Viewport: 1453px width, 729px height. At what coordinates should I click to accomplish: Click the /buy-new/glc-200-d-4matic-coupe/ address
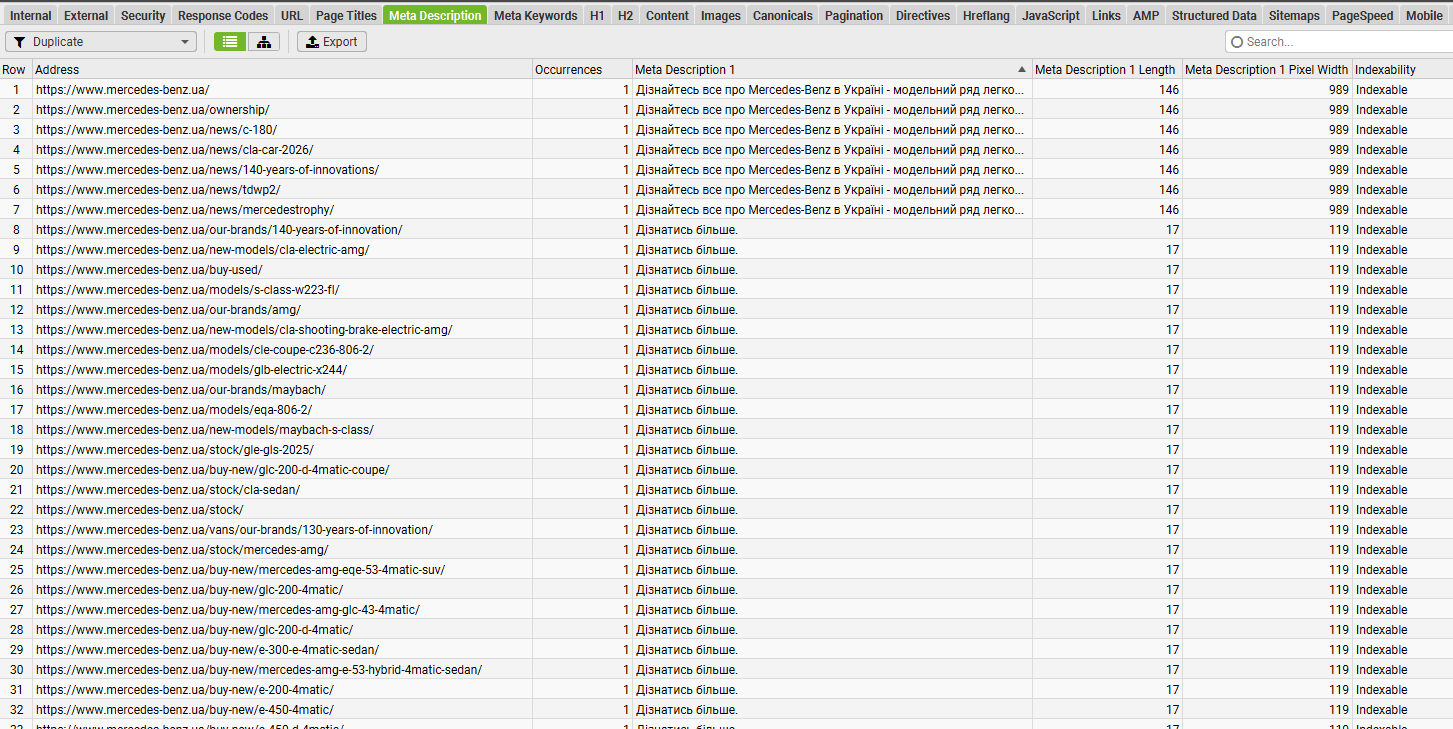pos(213,470)
